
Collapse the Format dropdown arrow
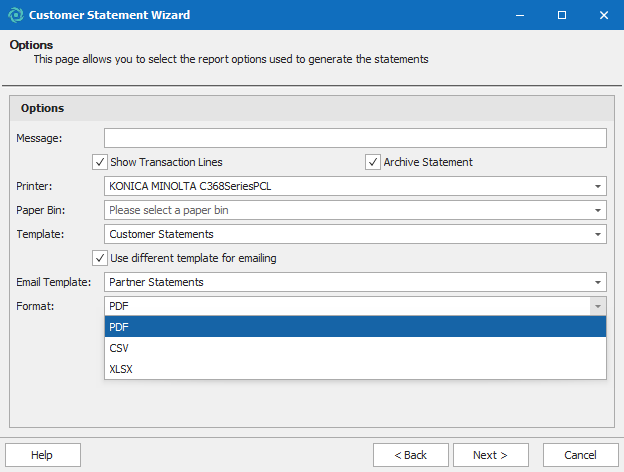click(597, 306)
